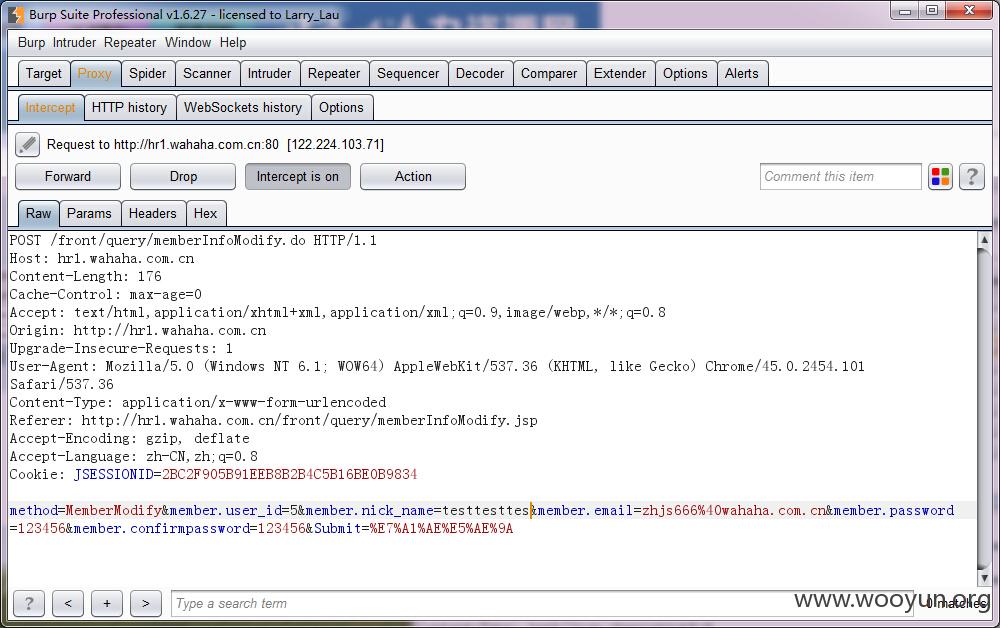Click member.confirmpassword parameter in body
This screenshot has height=628, width=1000.
pyautogui.click(x=162, y=529)
